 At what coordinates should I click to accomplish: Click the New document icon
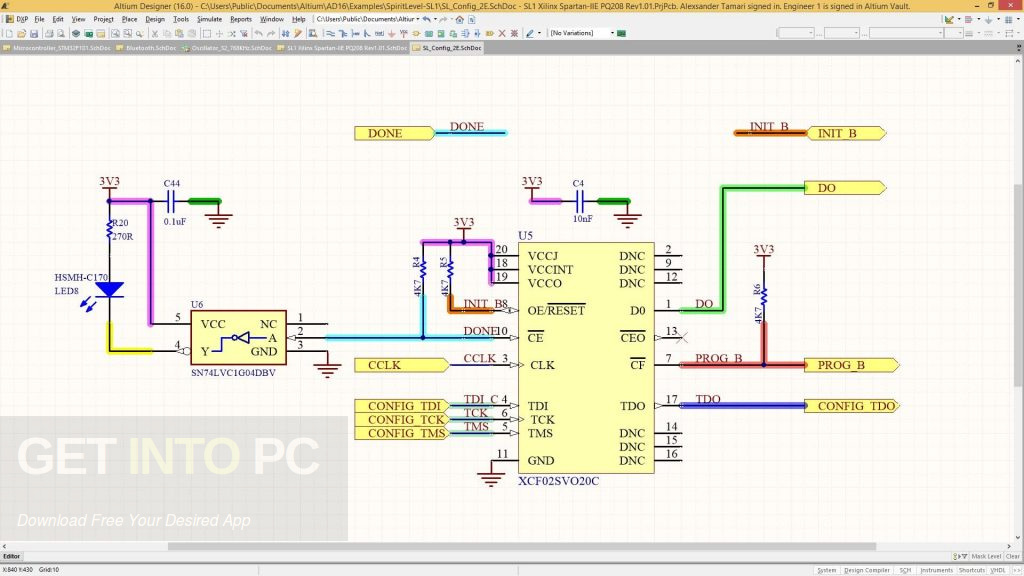click(x=10, y=33)
